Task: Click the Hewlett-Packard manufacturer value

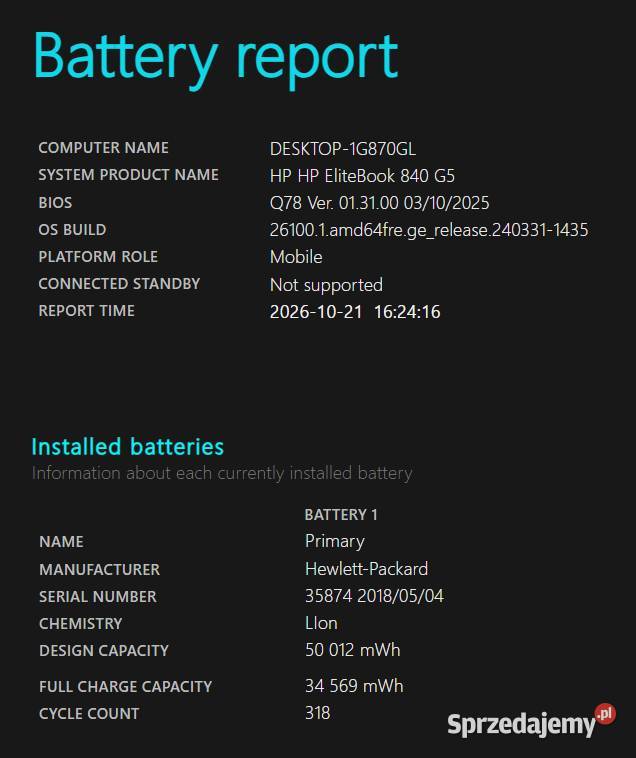Action: click(366, 569)
